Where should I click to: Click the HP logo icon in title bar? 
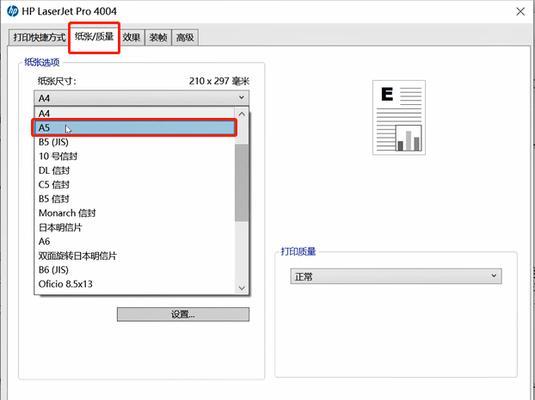tap(12, 11)
